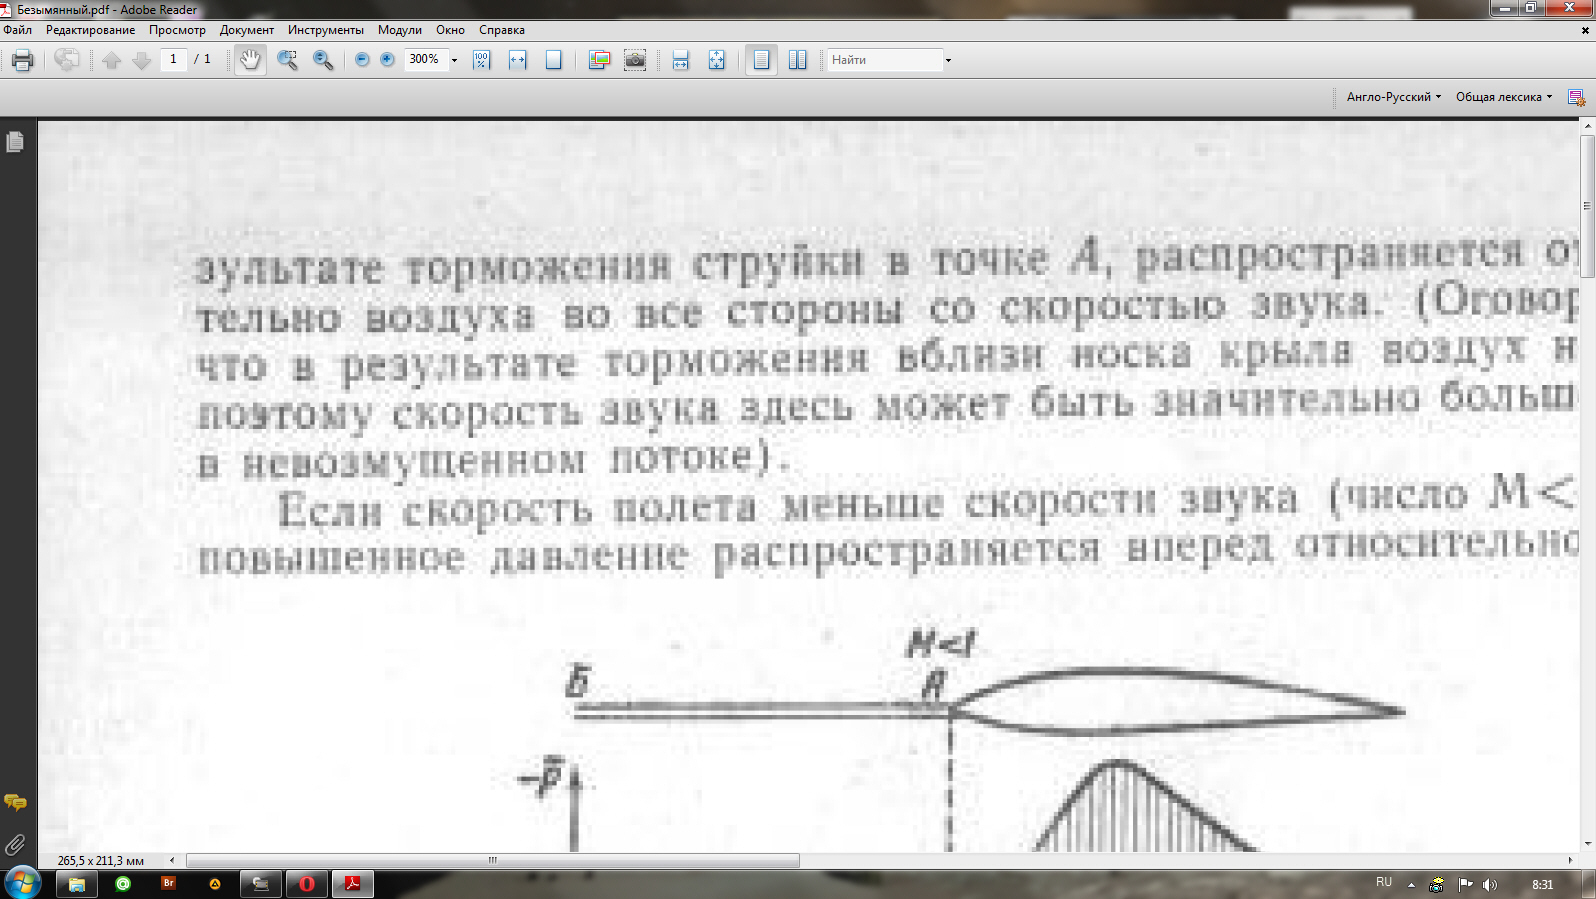Click the vertical scrollbar thumb
Viewport: 1596px width, 899px height.
click(x=1587, y=206)
